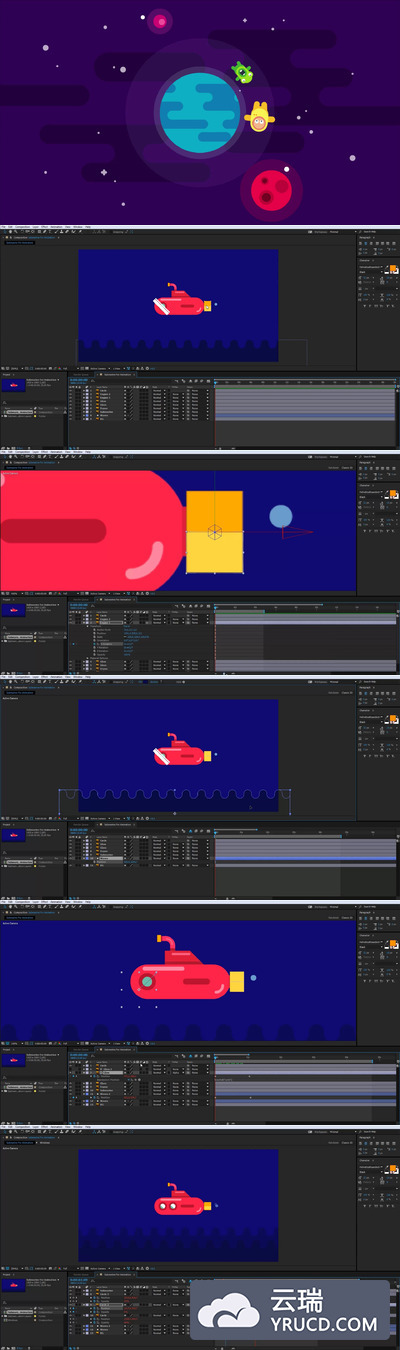
Task: Click the Chinese text 云瑞 in the watermark
Action: [296, 1299]
